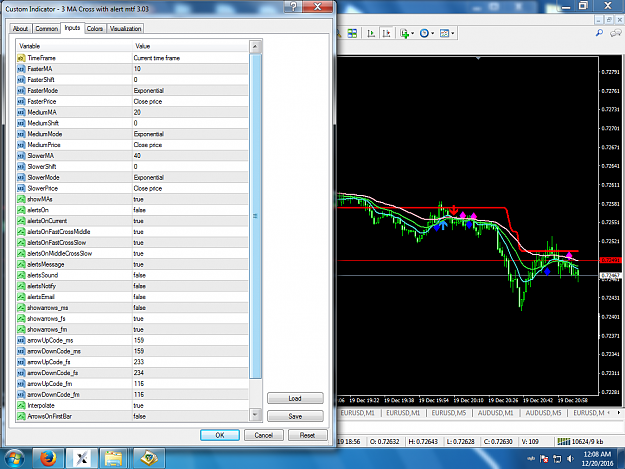Expand the Templates dropdown arrow
625x469 pixels.
click(452, 33)
